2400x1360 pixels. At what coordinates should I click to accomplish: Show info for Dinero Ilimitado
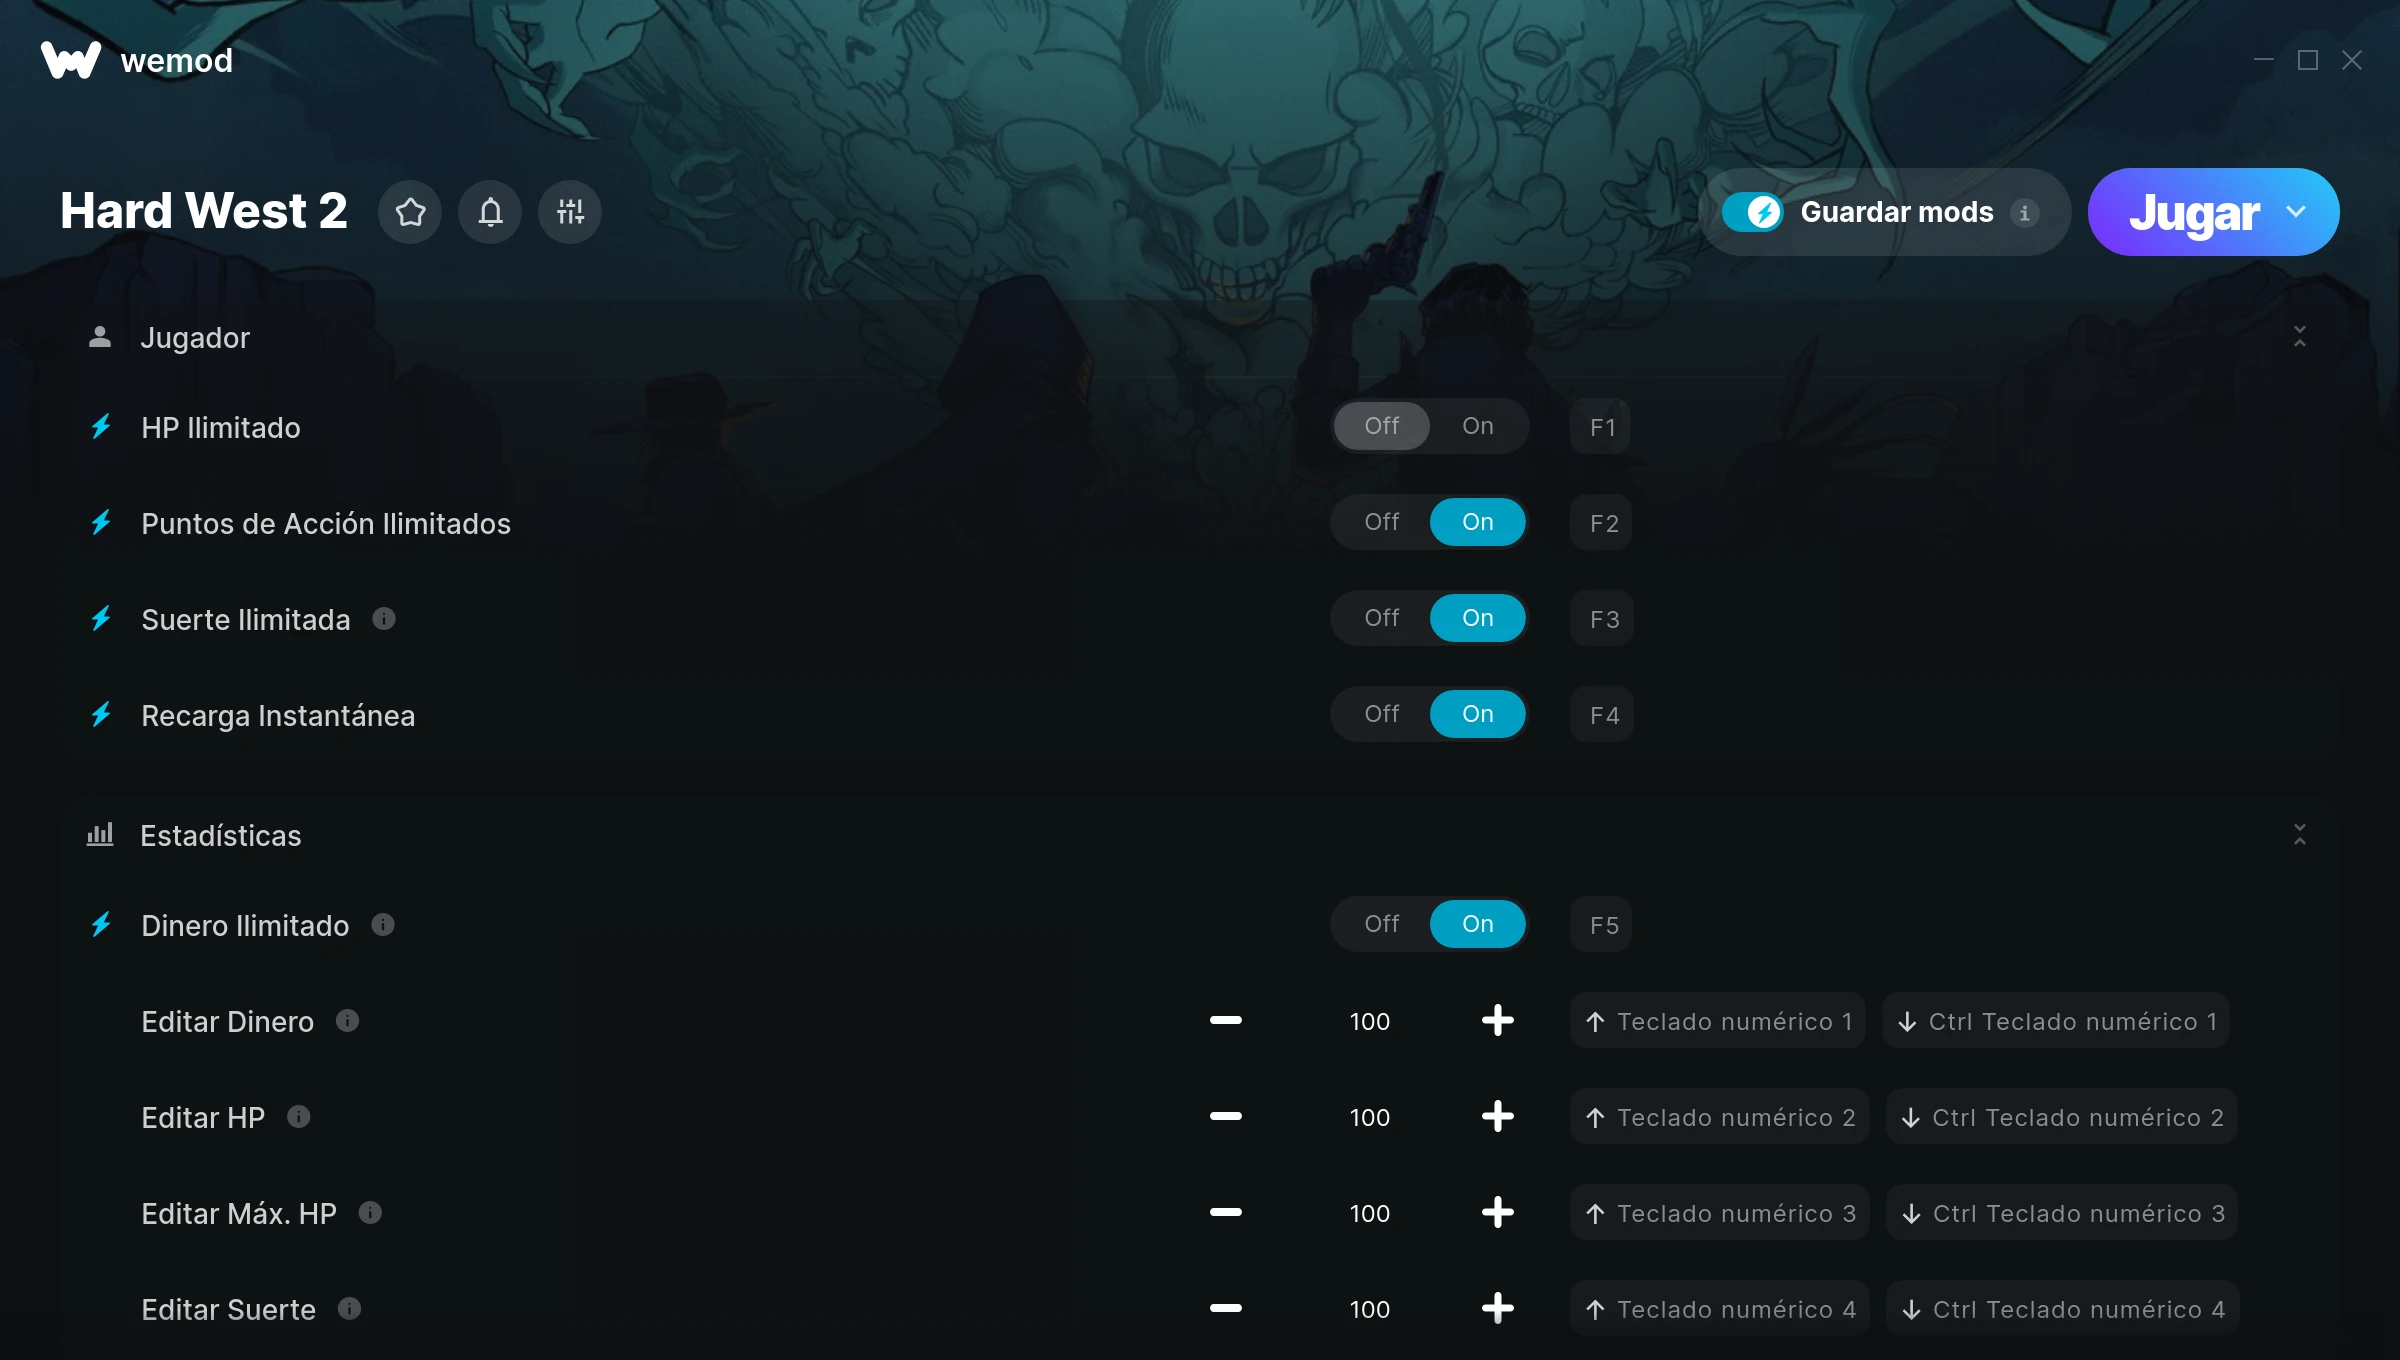pyautogui.click(x=383, y=925)
